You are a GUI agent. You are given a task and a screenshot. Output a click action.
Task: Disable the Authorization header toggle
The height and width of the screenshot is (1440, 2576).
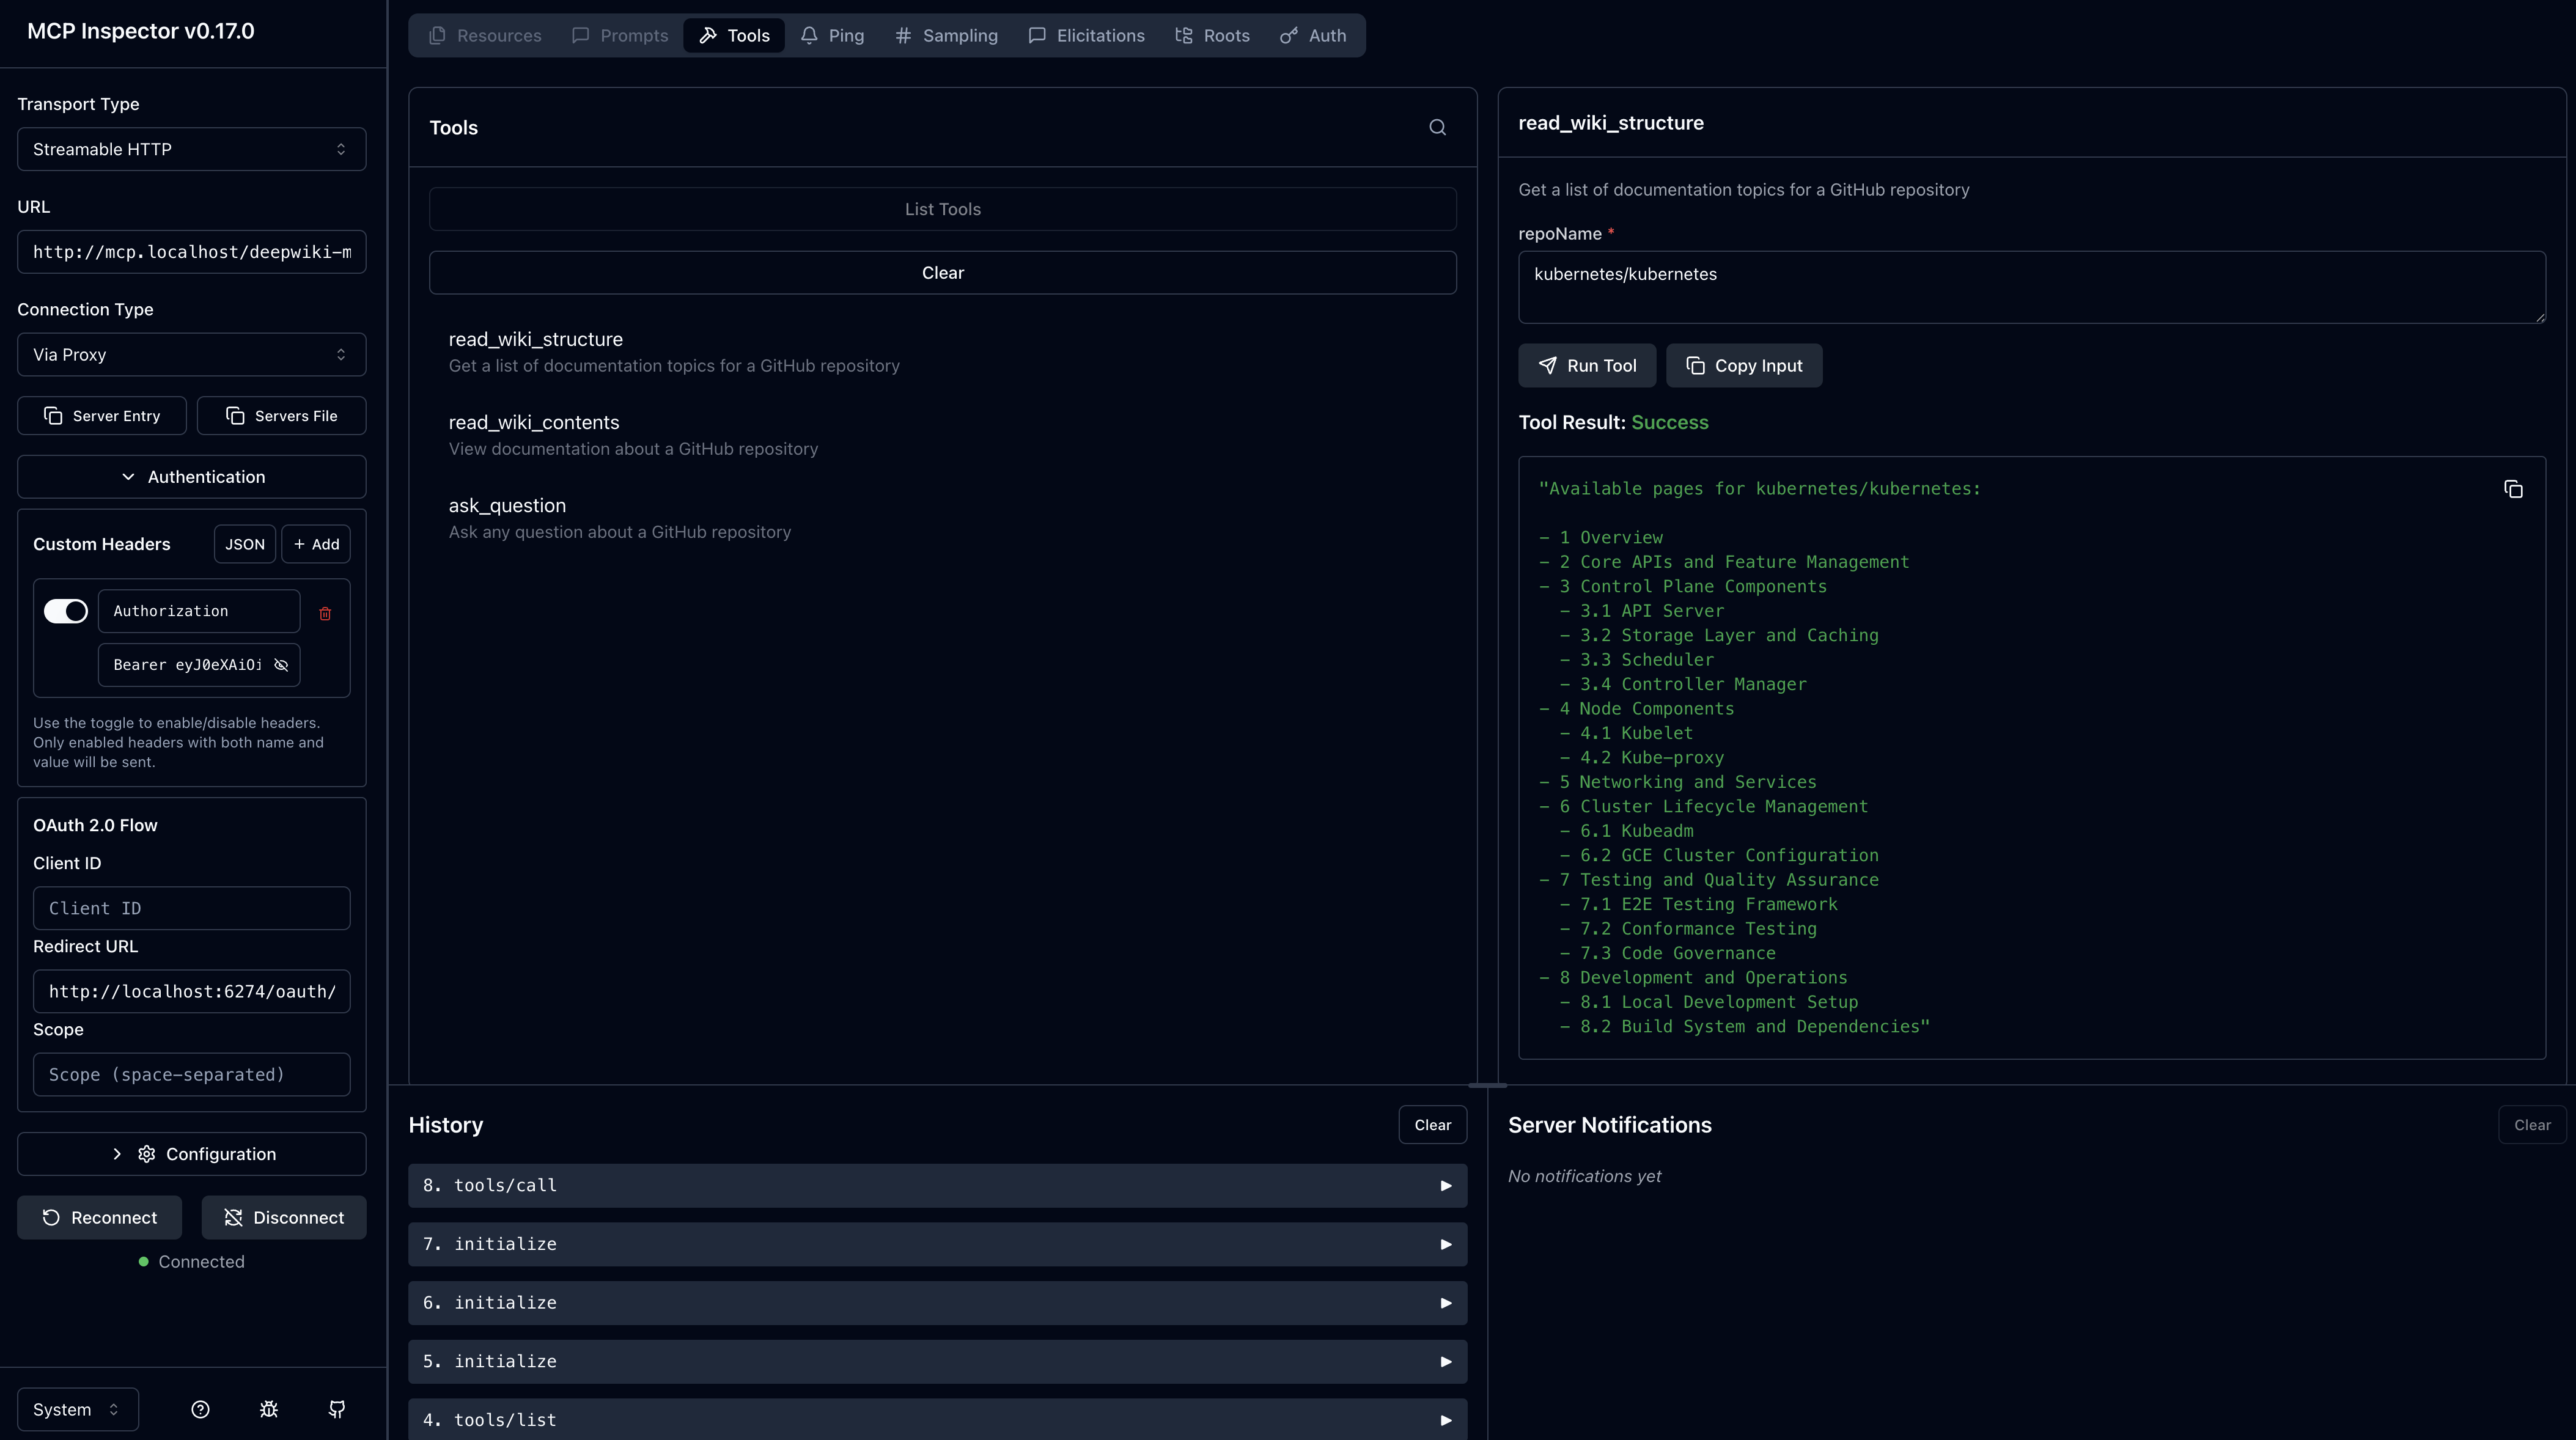click(x=66, y=611)
